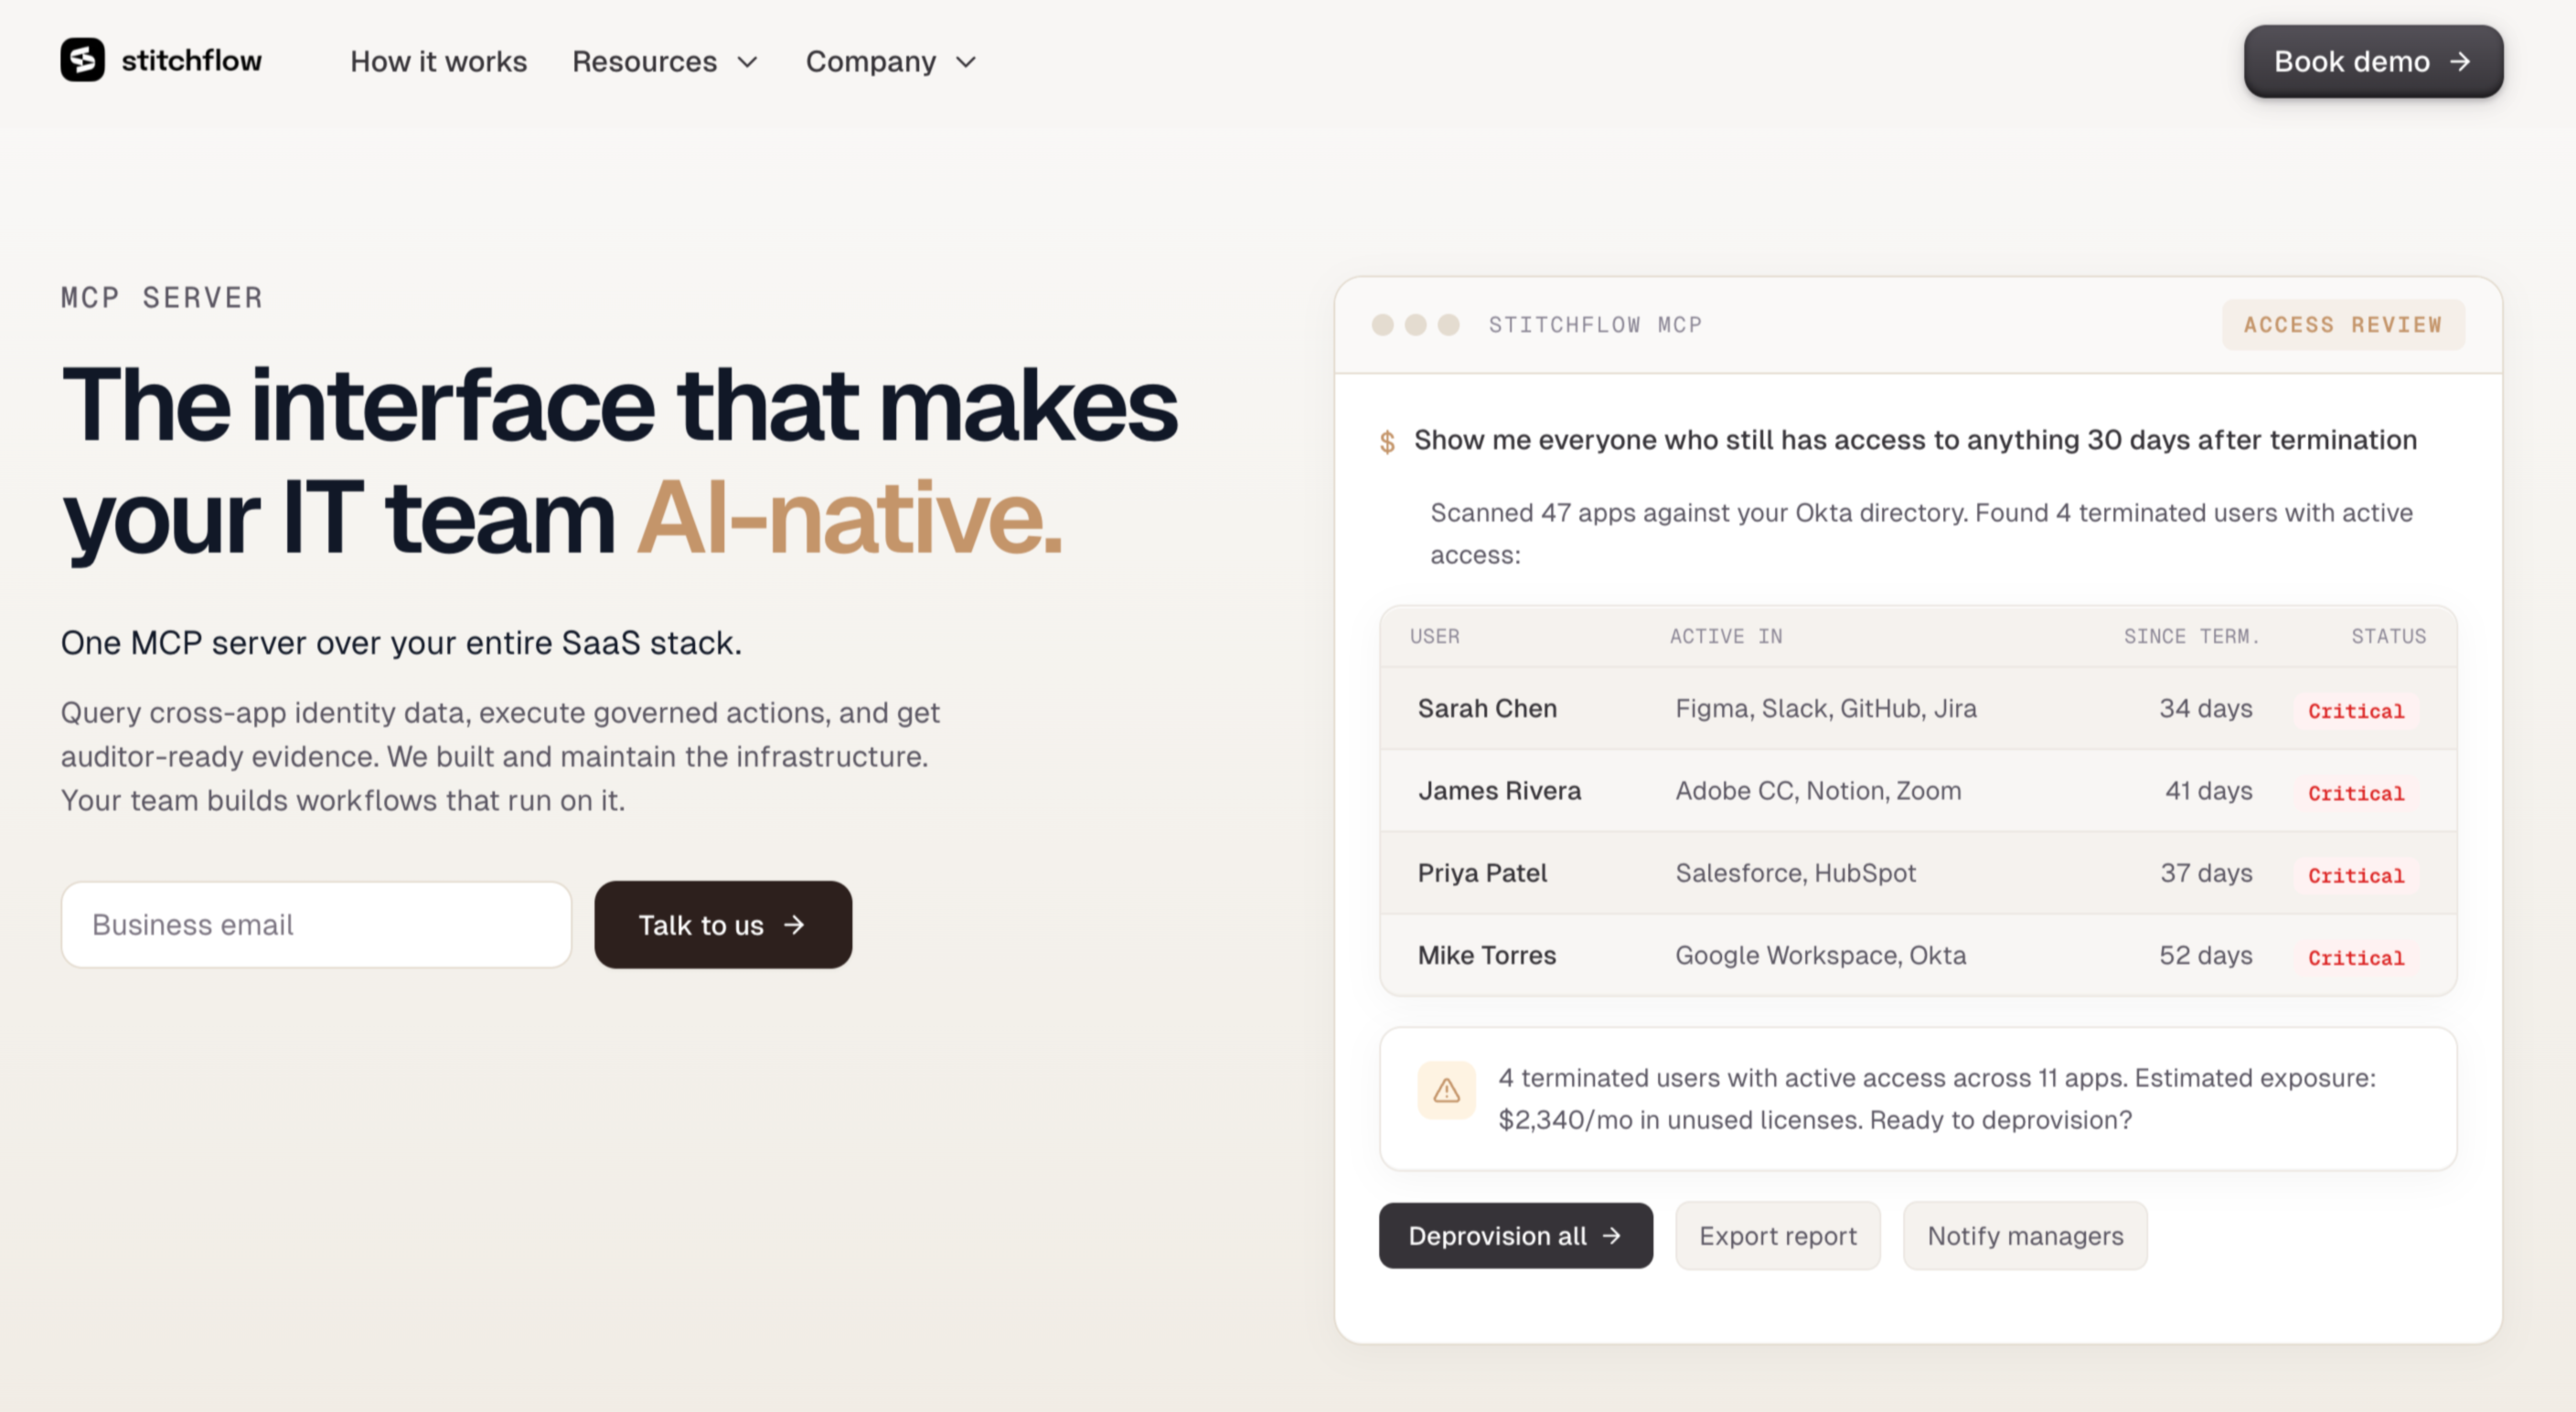2576x1412 pixels.
Task: Click Notify managers button
Action: [x=2025, y=1236]
